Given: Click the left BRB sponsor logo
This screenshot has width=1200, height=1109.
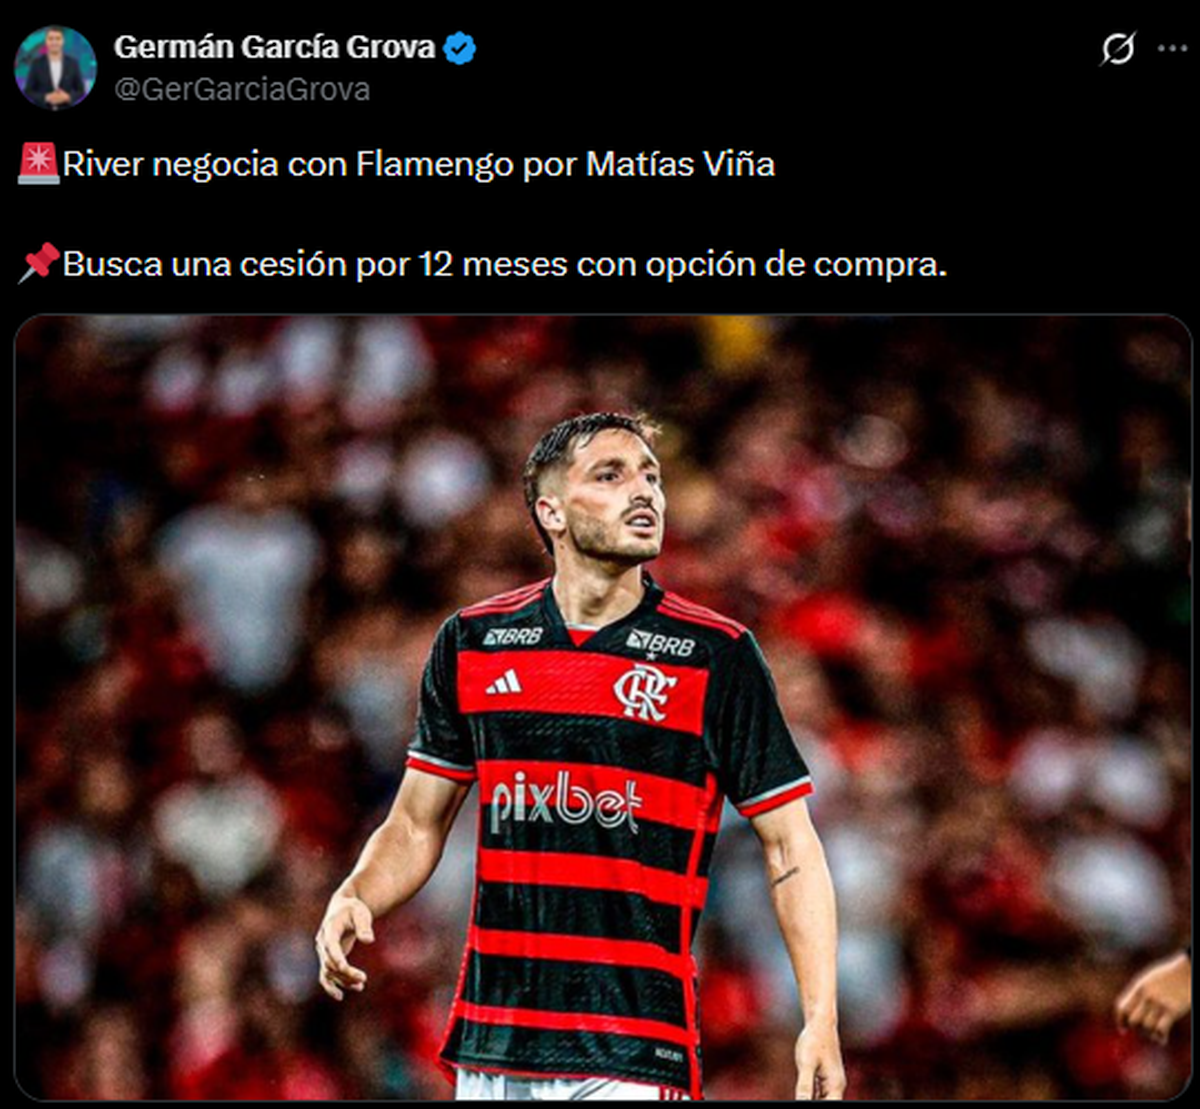Looking at the screenshot, I should [x=512, y=635].
